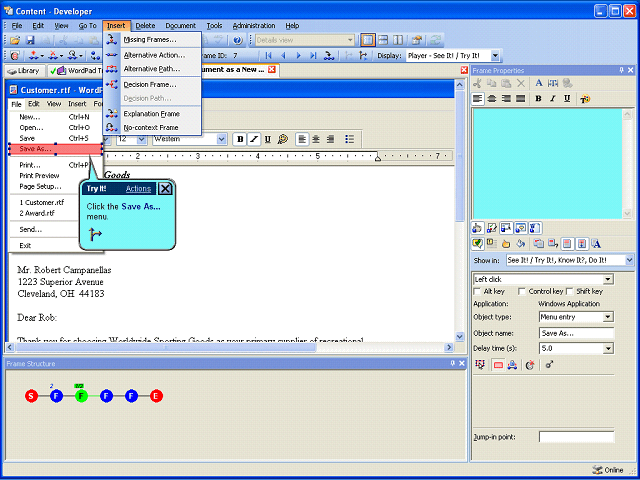Viewport: 640px width, 480px height.
Task: Choose Decision Frame... from the Insert menu
Action: coord(152,85)
